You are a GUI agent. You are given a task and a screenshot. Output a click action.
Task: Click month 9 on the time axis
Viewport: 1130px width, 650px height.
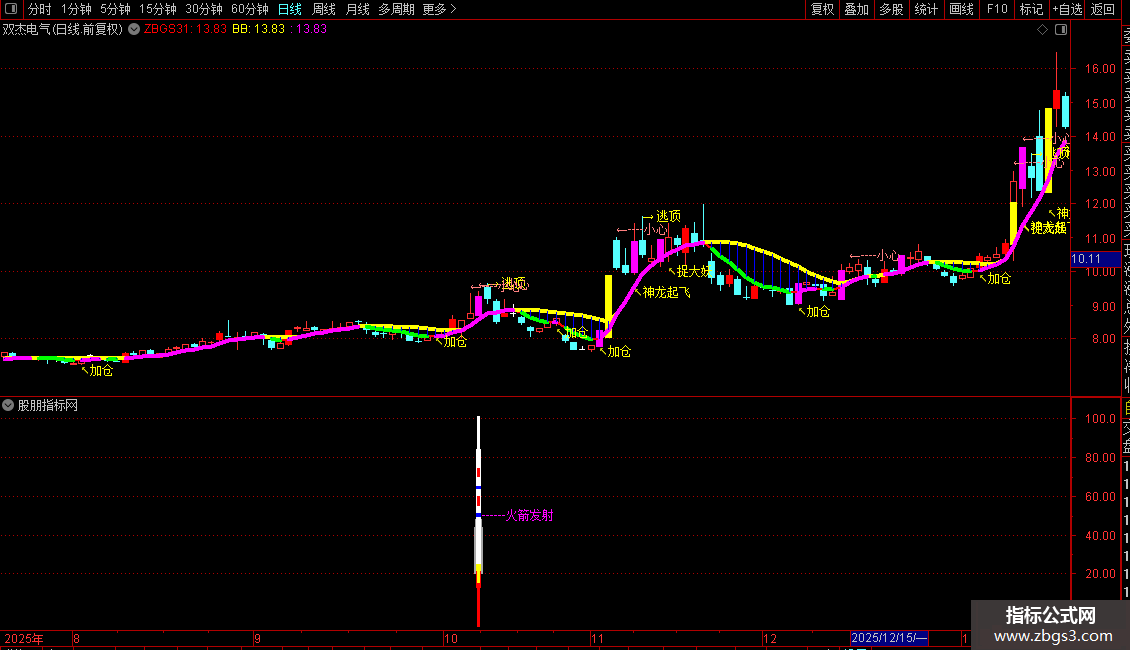(257, 638)
